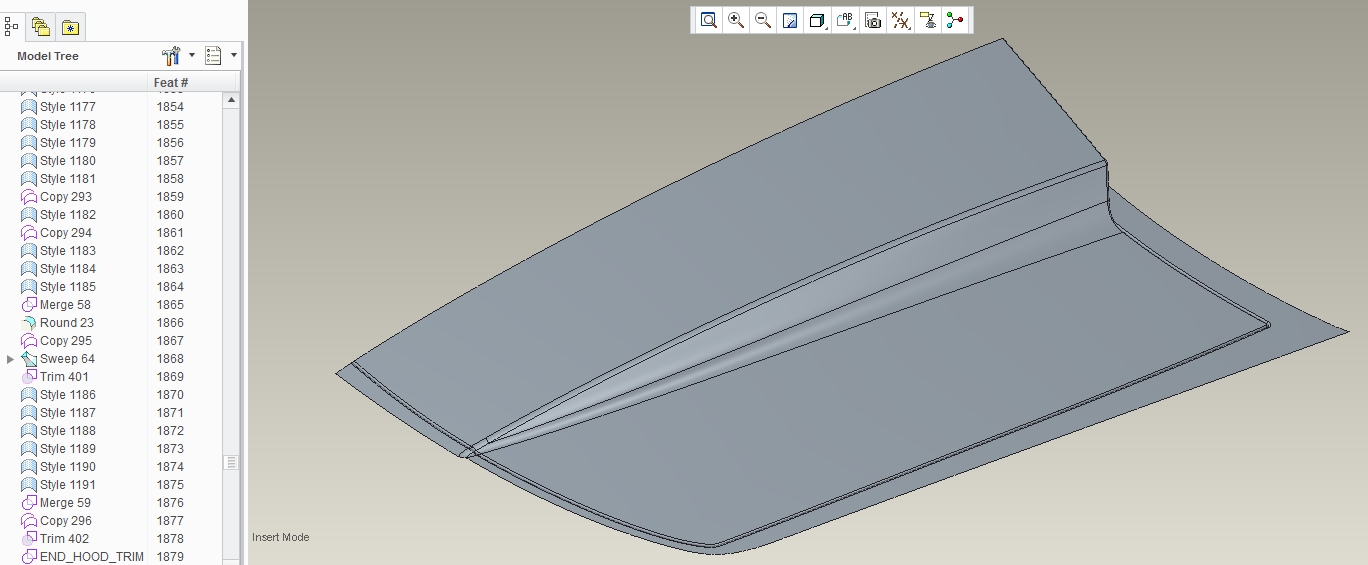Click the Merge 58 feature icon

(x=29, y=305)
